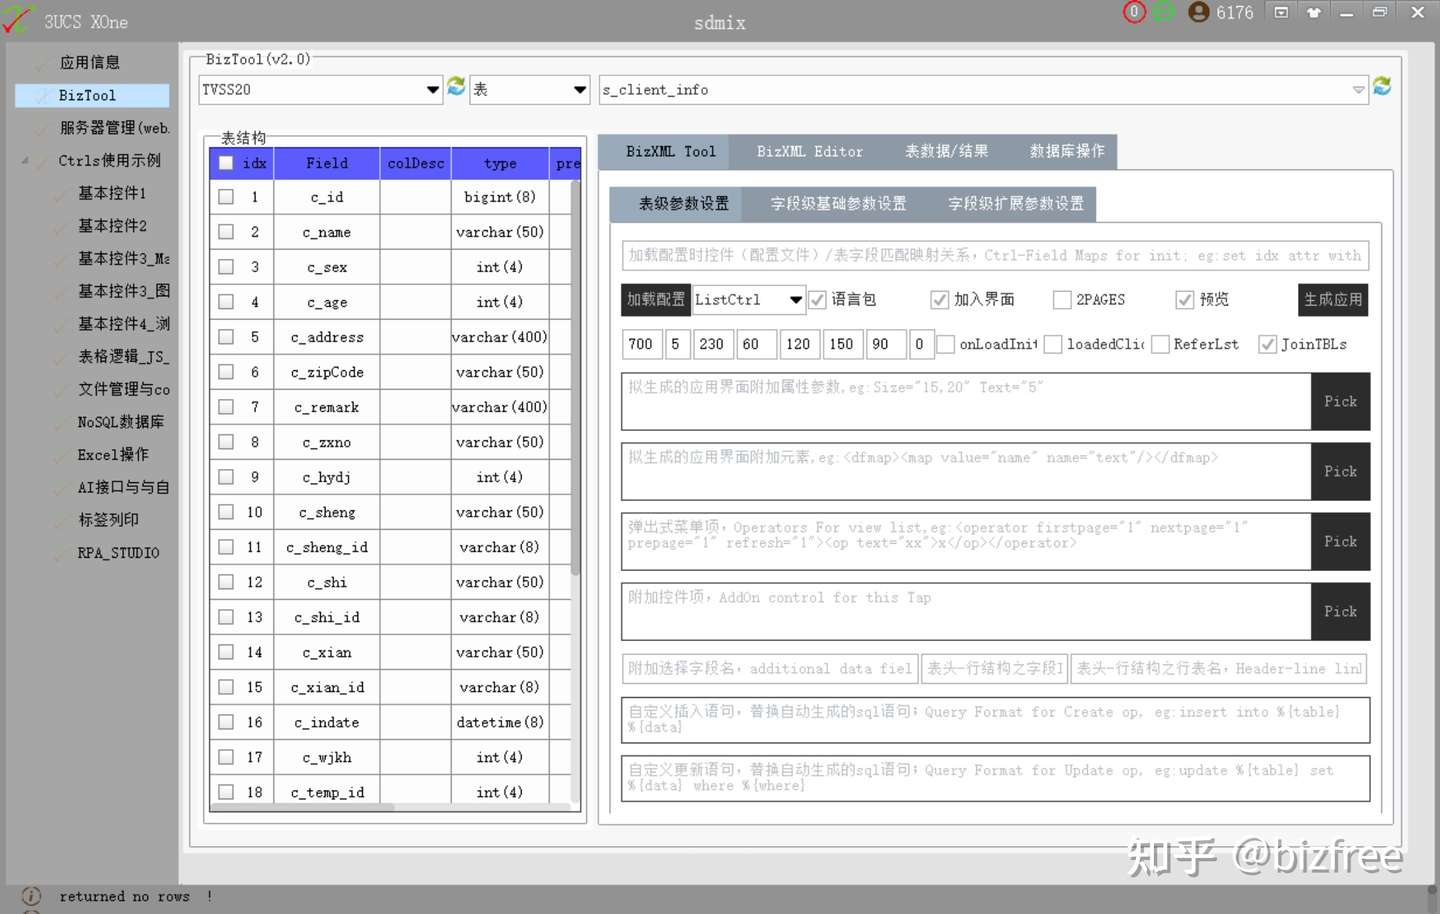Open the user avatar profile 6176
Viewport: 1440px width, 914px height.
click(x=1220, y=12)
